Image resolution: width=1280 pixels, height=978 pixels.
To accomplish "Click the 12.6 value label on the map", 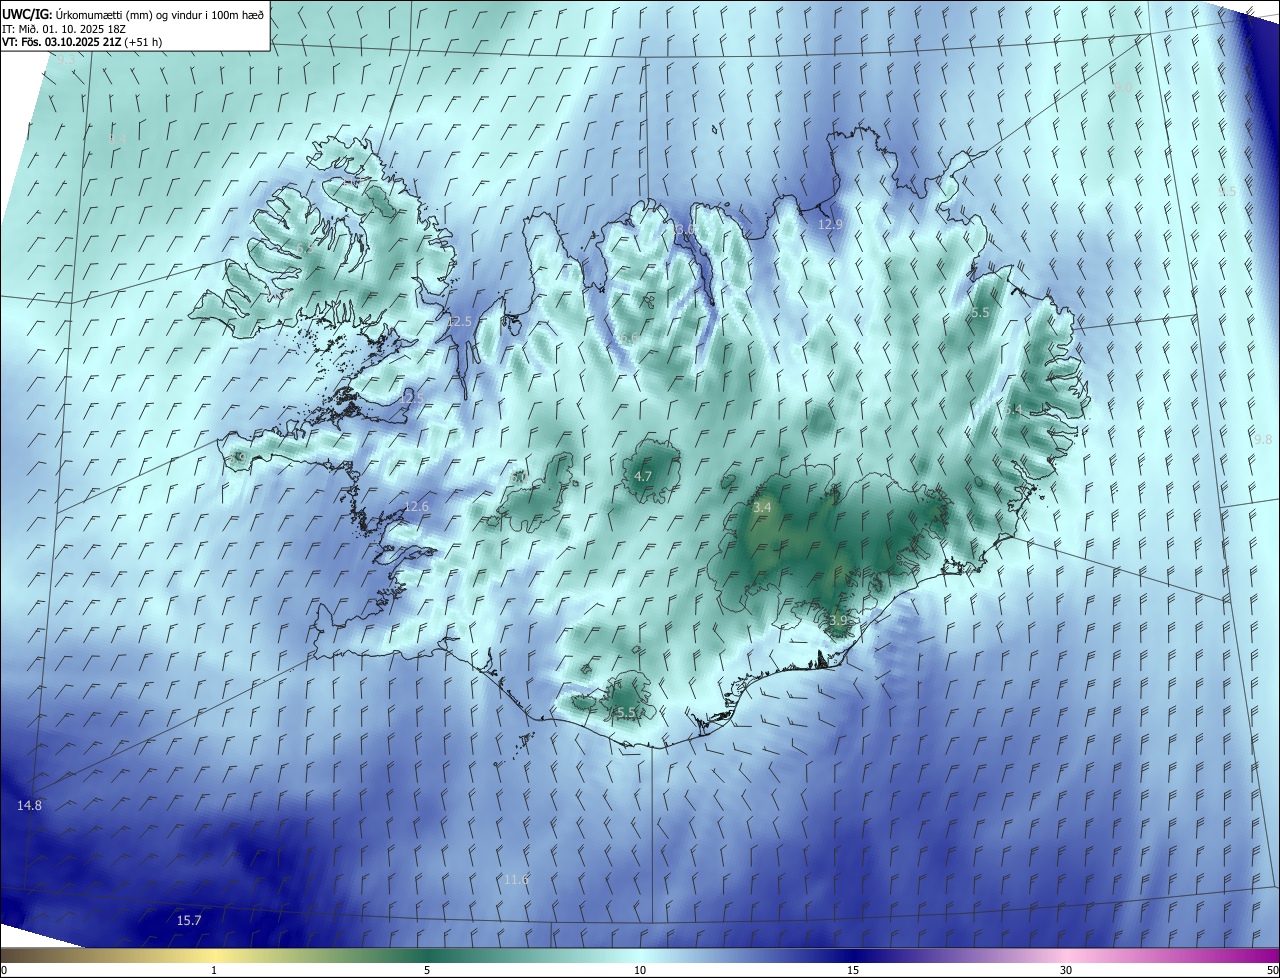I will pos(416,507).
